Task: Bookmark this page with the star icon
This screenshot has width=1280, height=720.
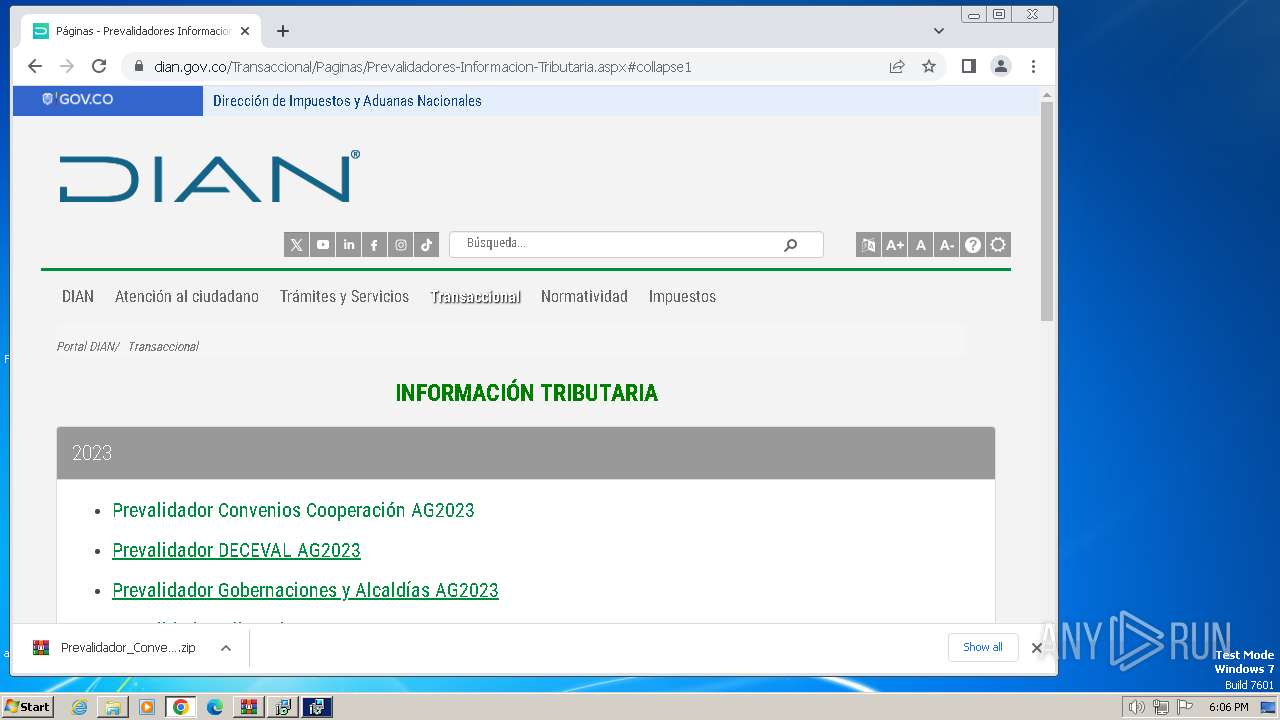Action: [929, 66]
